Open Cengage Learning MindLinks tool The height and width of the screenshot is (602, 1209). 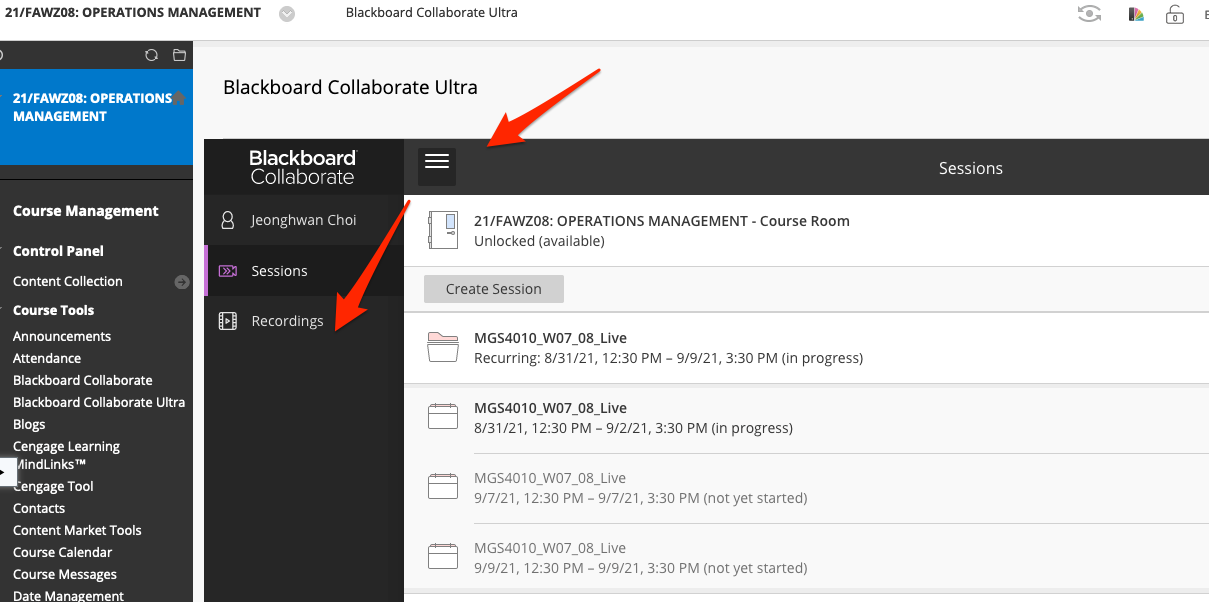(66, 456)
